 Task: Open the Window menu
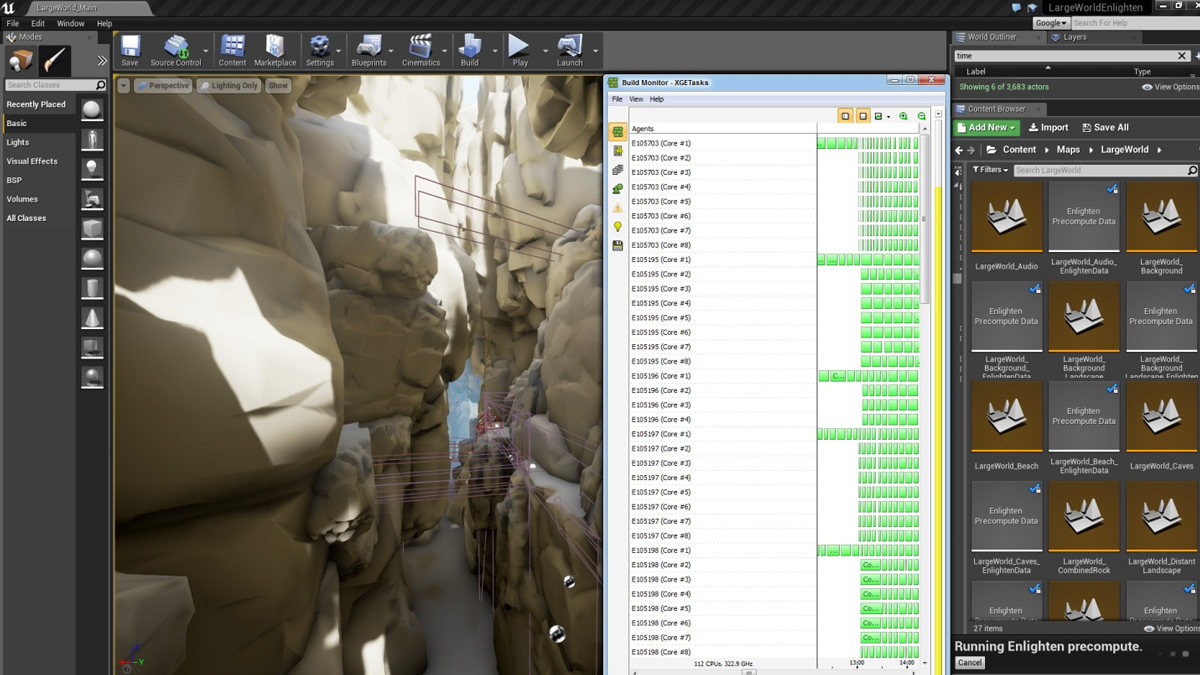(x=71, y=23)
